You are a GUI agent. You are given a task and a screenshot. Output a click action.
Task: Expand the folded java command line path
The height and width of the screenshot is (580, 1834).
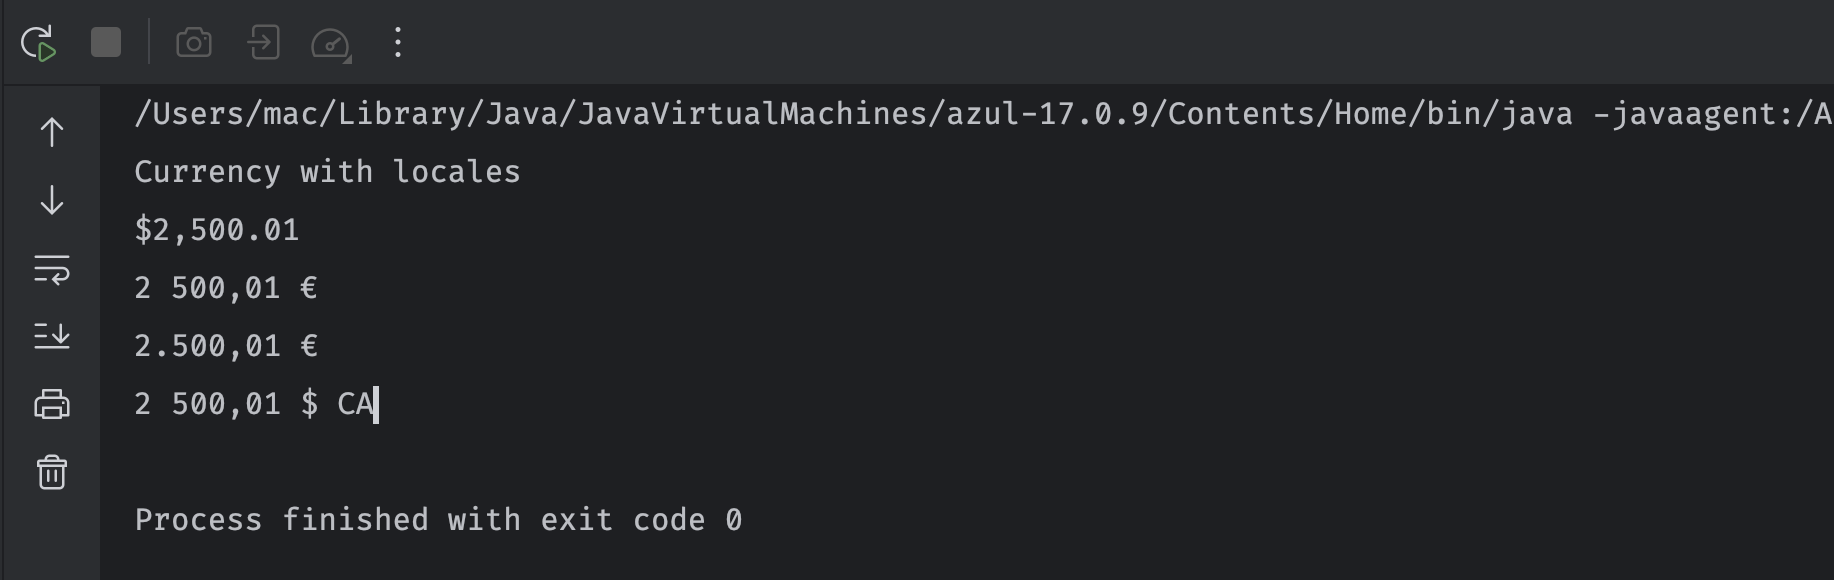(983, 114)
